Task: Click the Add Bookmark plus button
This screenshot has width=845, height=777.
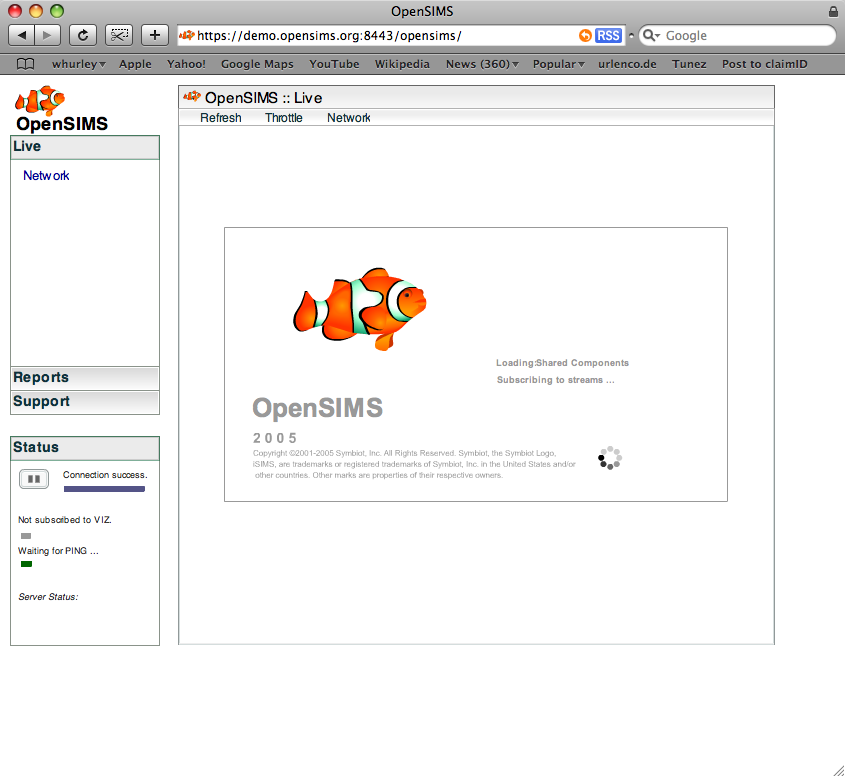Action: [x=155, y=35]
